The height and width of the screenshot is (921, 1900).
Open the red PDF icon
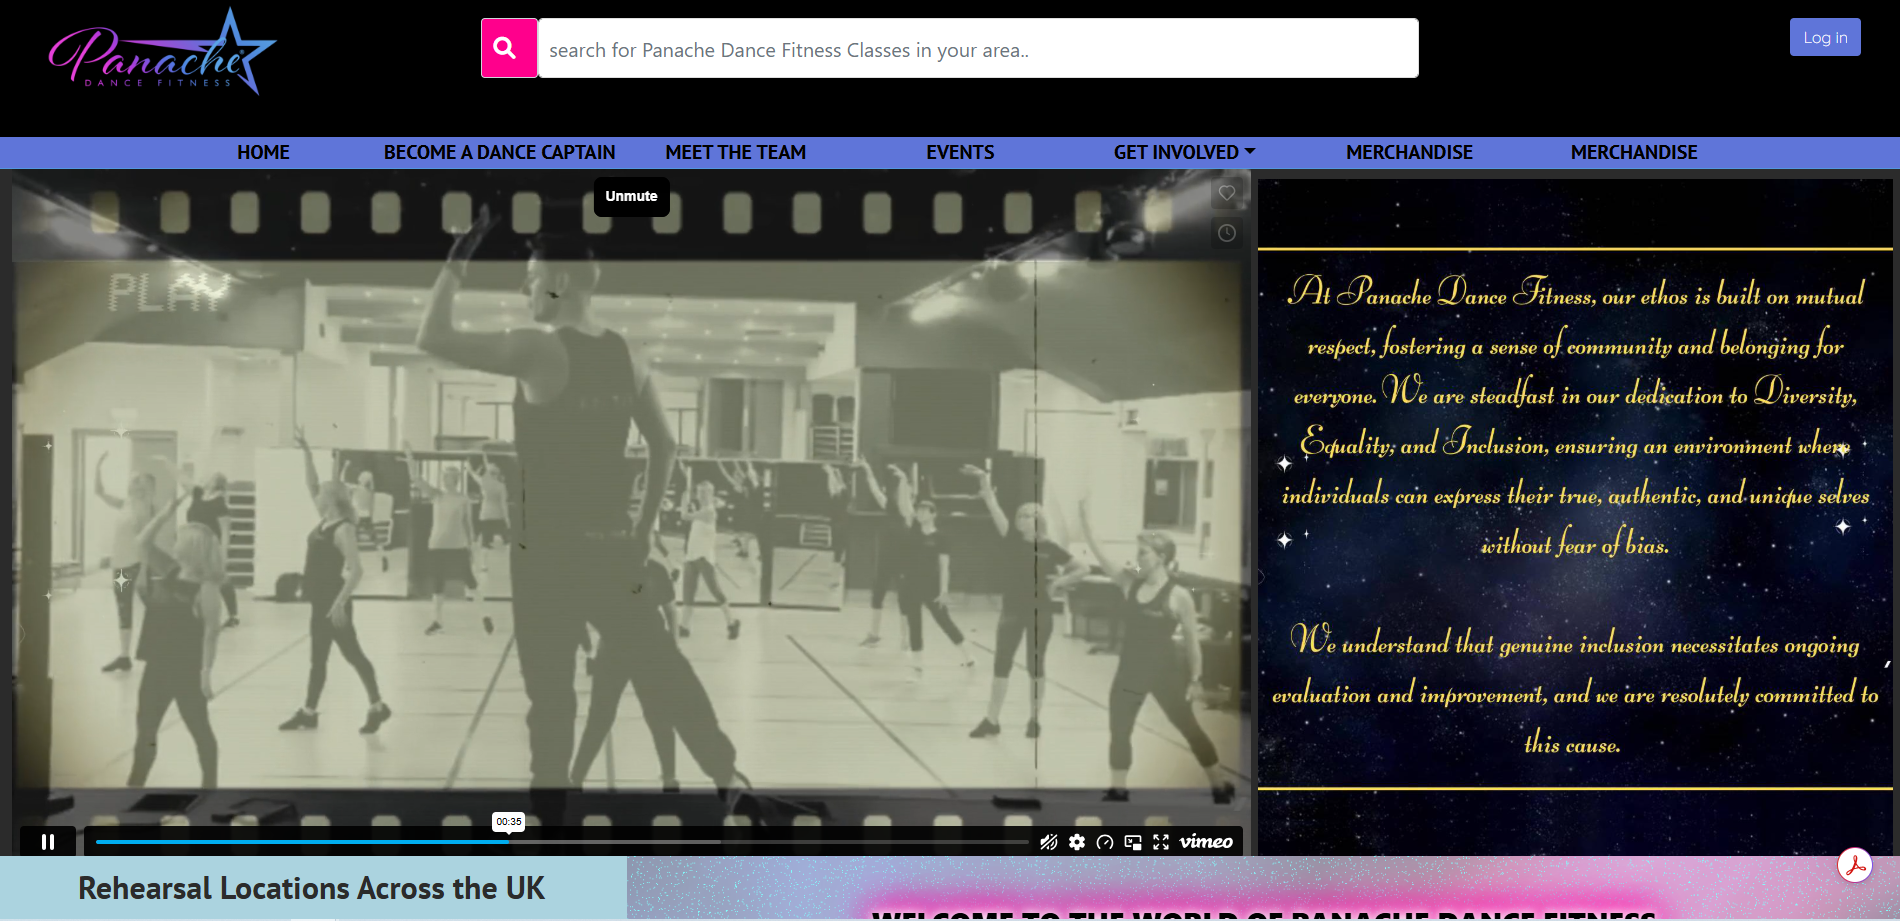1855,865
